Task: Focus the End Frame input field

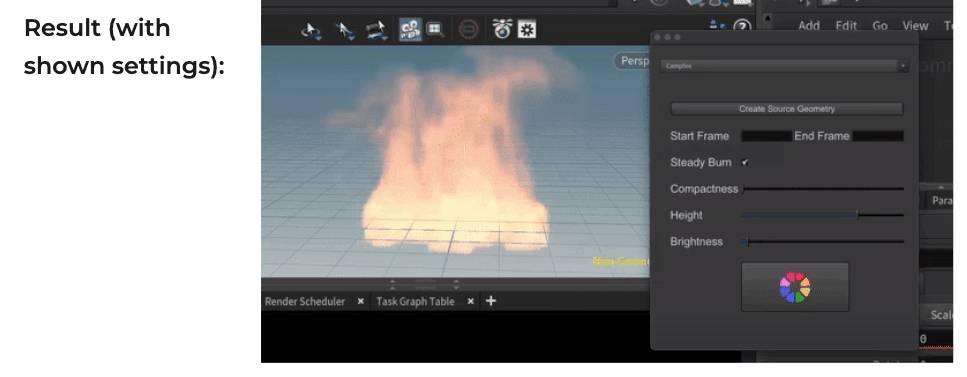Action: pyautogui.click(x=878, y=136)
